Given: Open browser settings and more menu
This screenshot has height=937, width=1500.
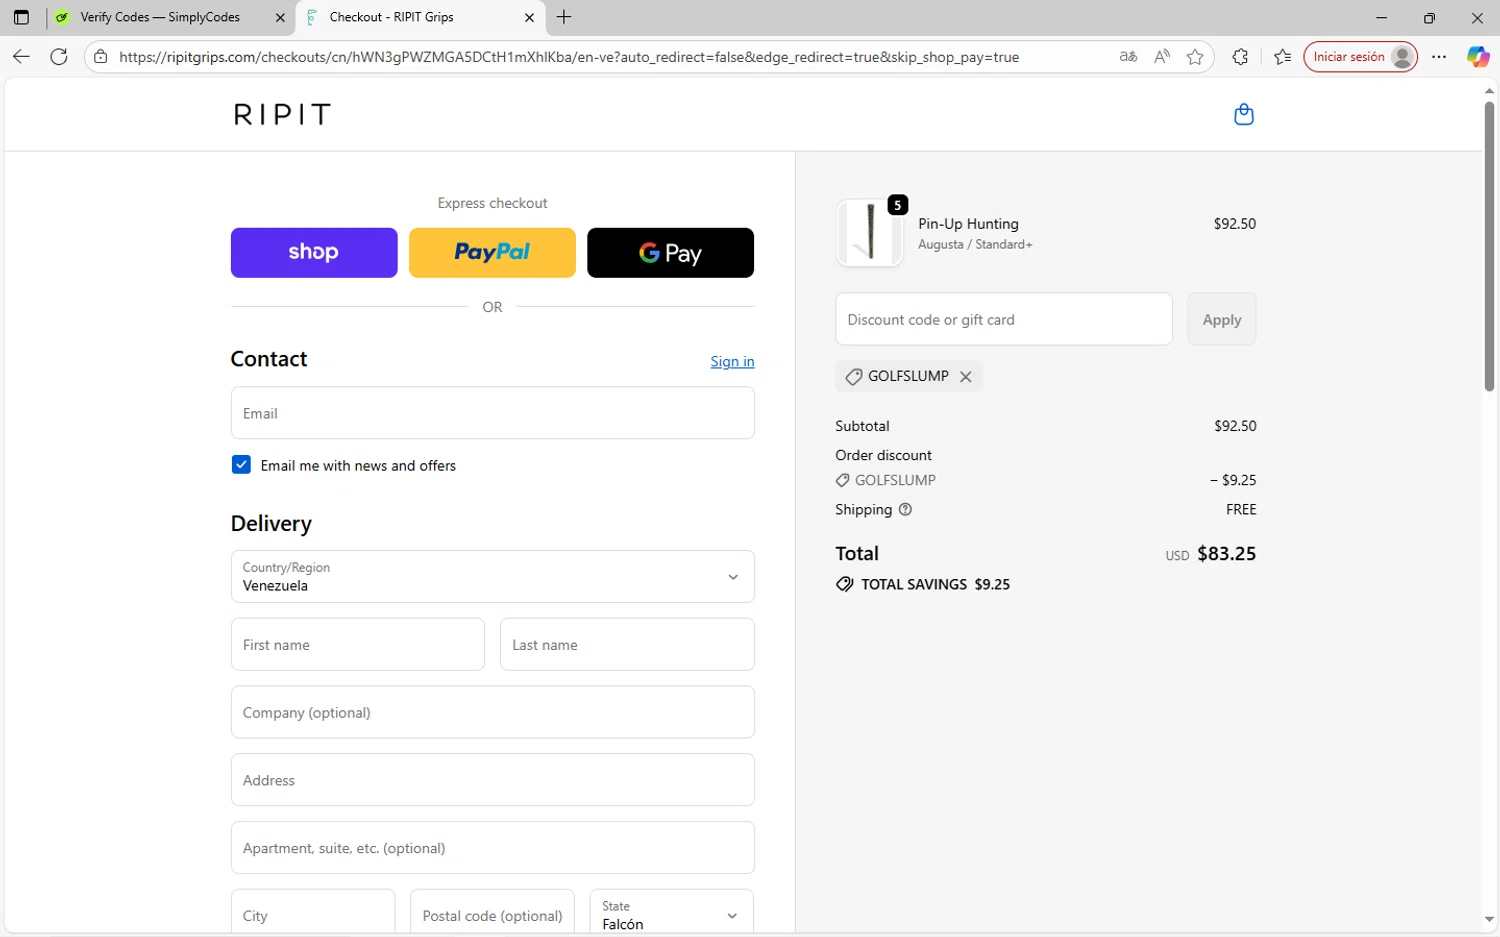Looking at the screenshot, I should 1439,57.
